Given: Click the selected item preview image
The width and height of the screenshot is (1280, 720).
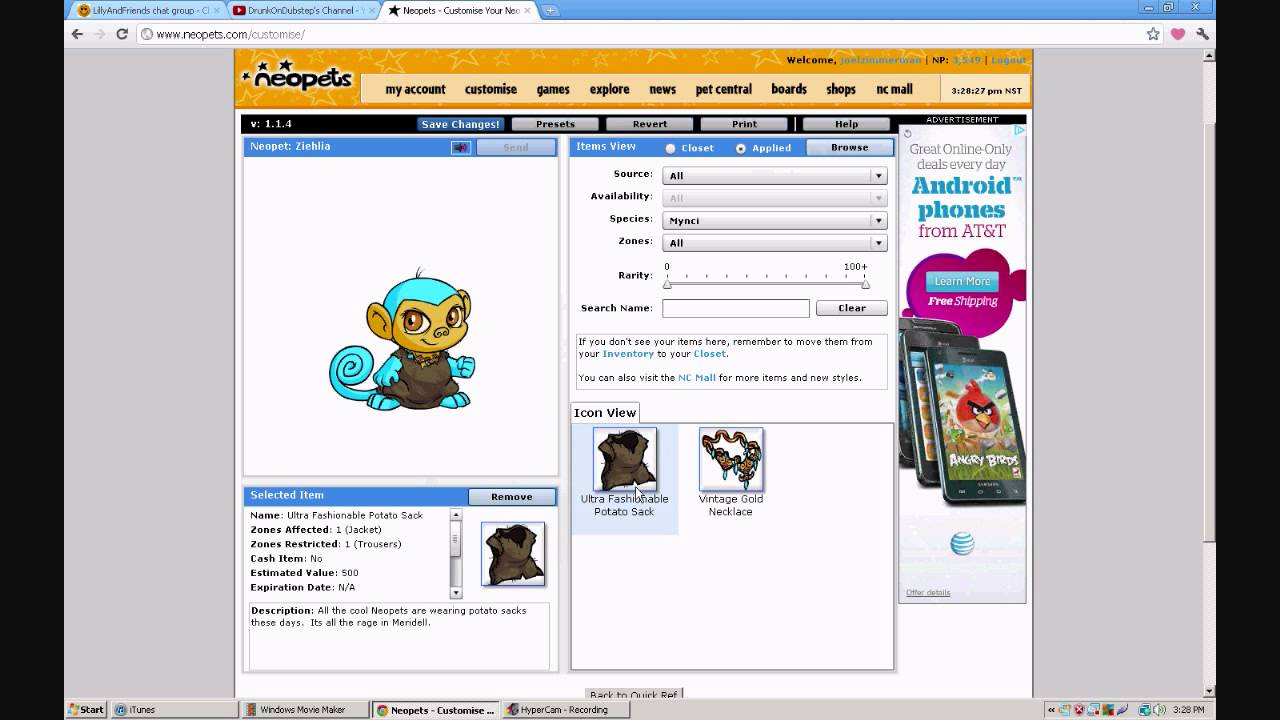Looking at the screenshot, I should coord(513,553).
